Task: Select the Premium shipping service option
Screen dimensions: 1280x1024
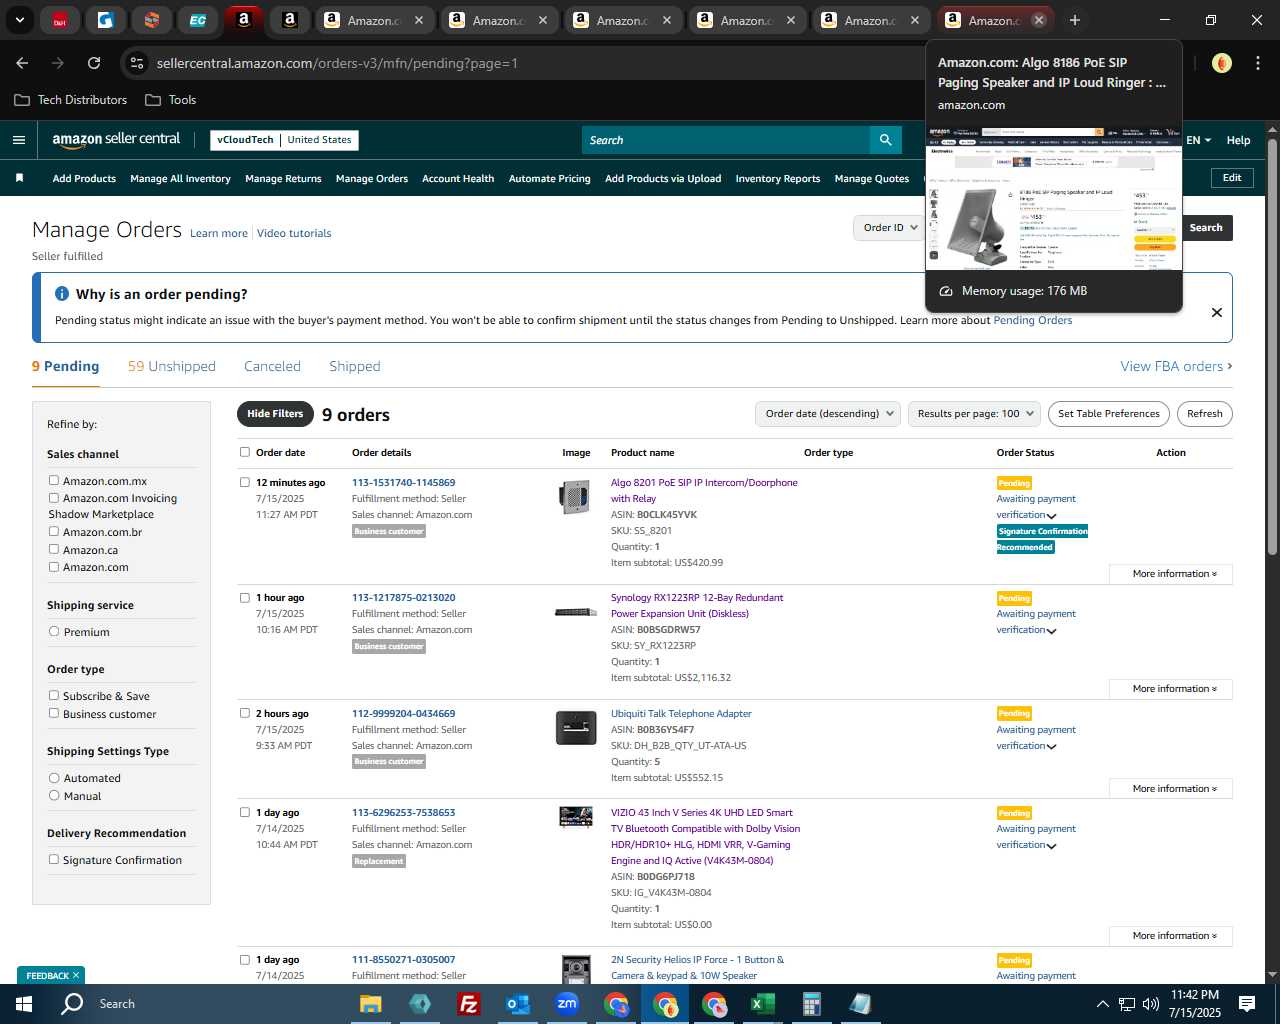Action: [x=54, y=632]
